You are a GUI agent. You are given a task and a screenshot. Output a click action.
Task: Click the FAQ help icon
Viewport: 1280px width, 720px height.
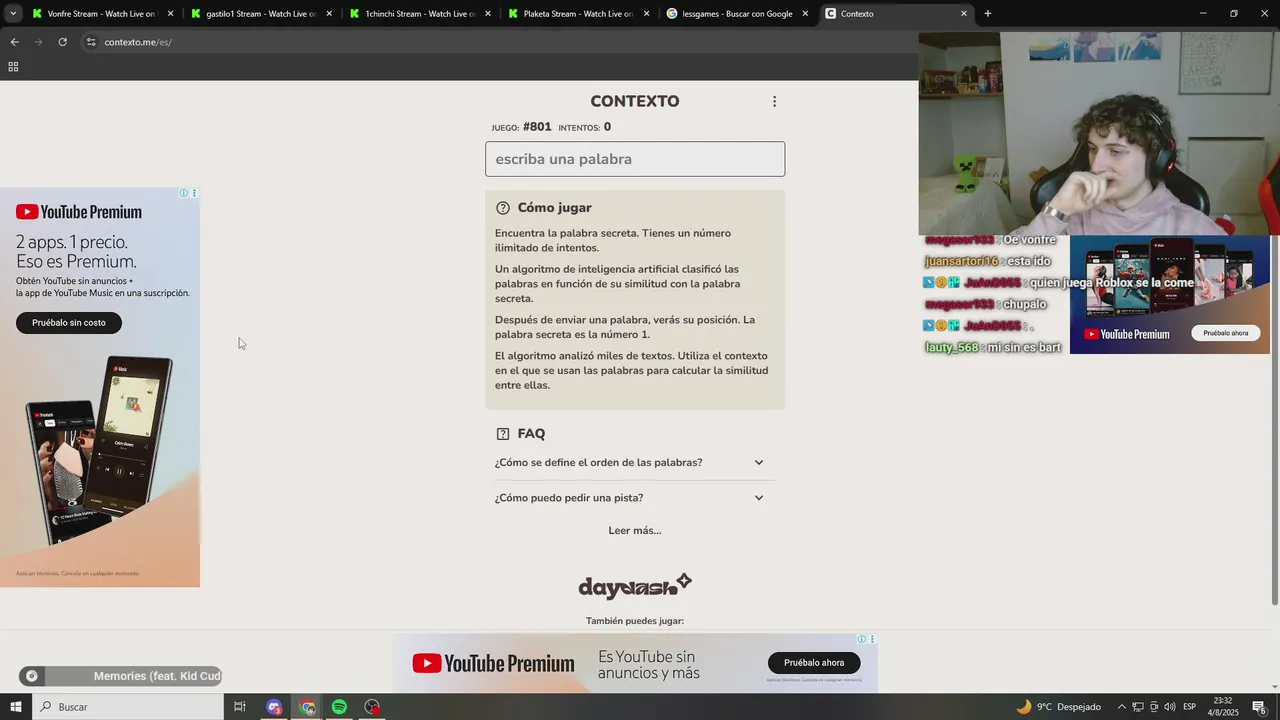click(503, 434)
